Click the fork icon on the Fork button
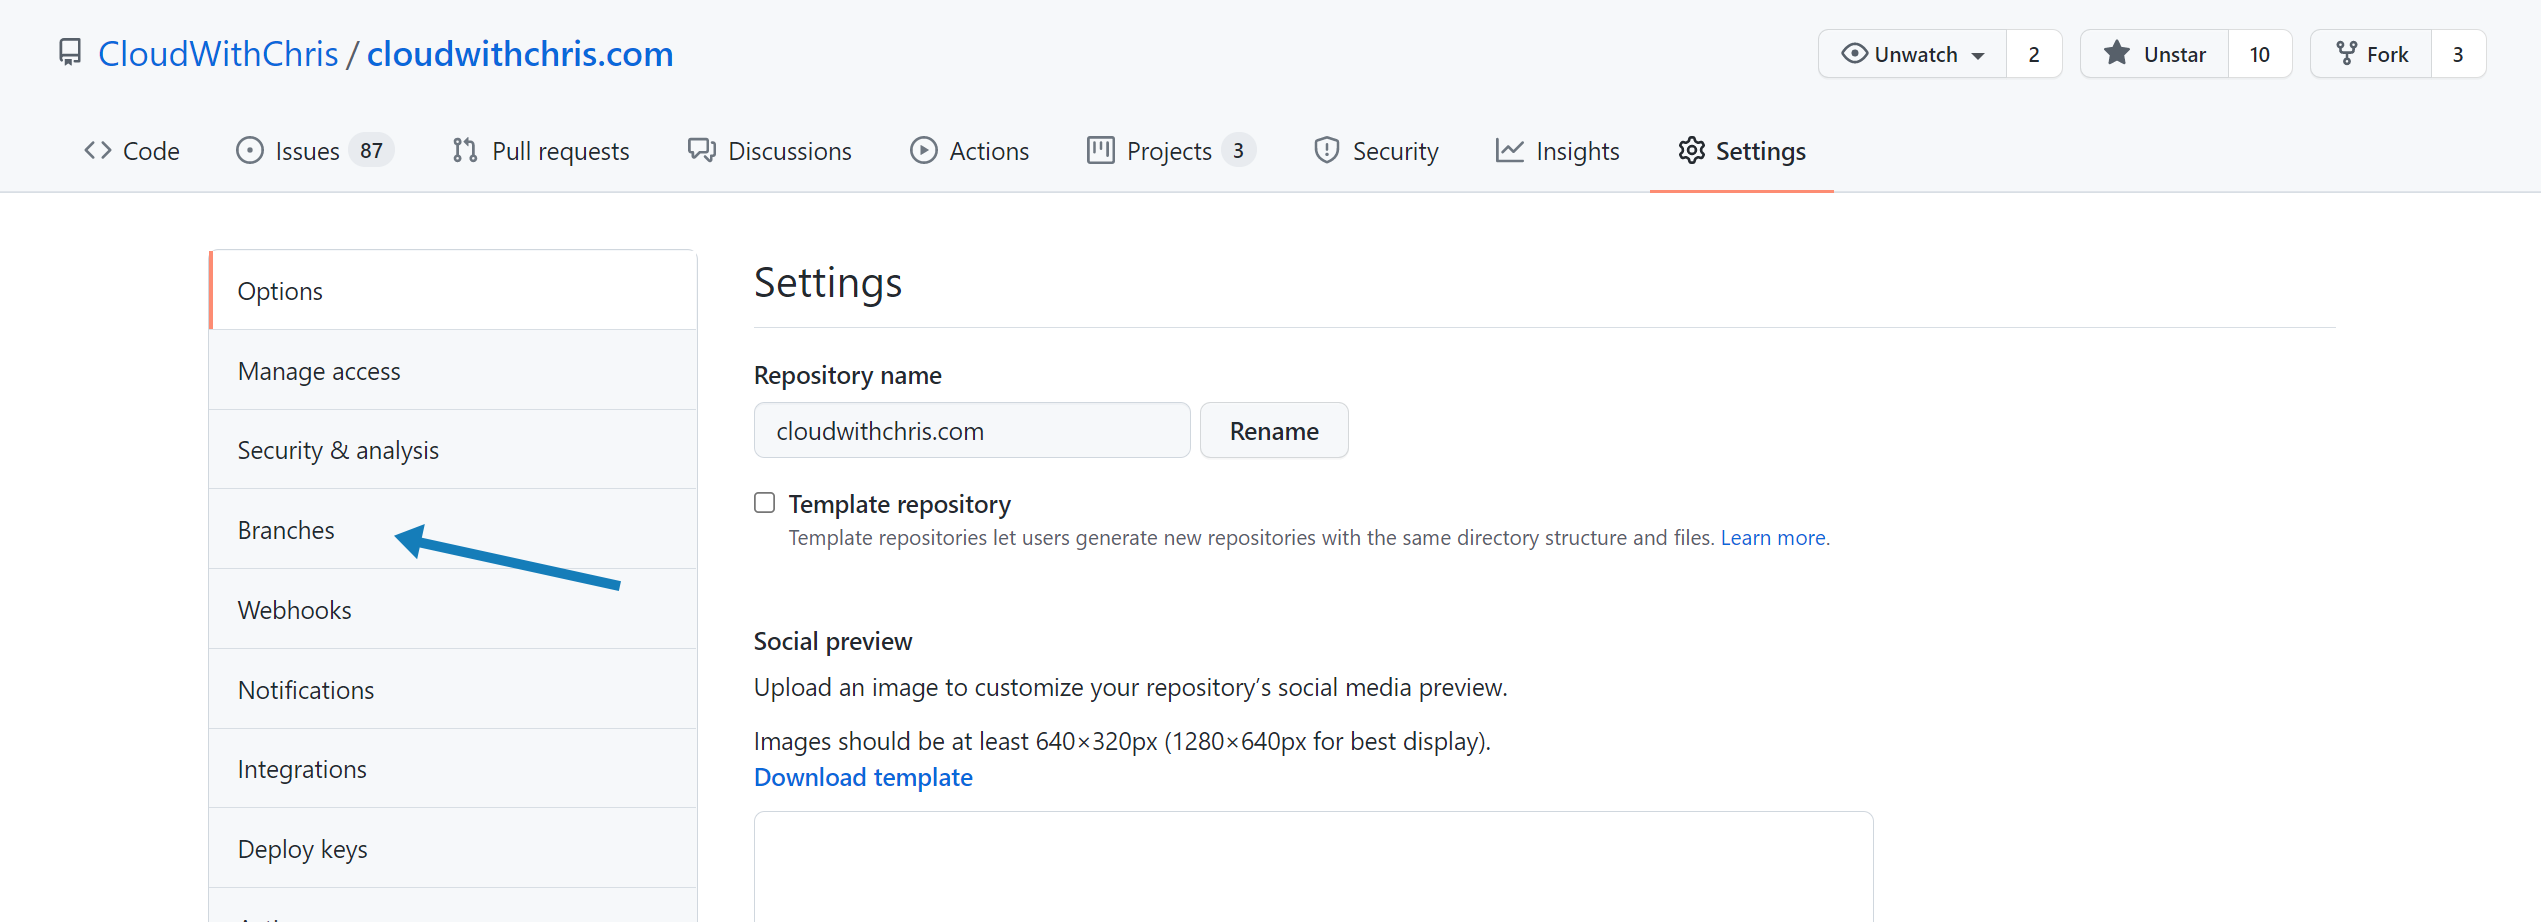This screenshot has width=2541, height=922. coord(2344,53)
